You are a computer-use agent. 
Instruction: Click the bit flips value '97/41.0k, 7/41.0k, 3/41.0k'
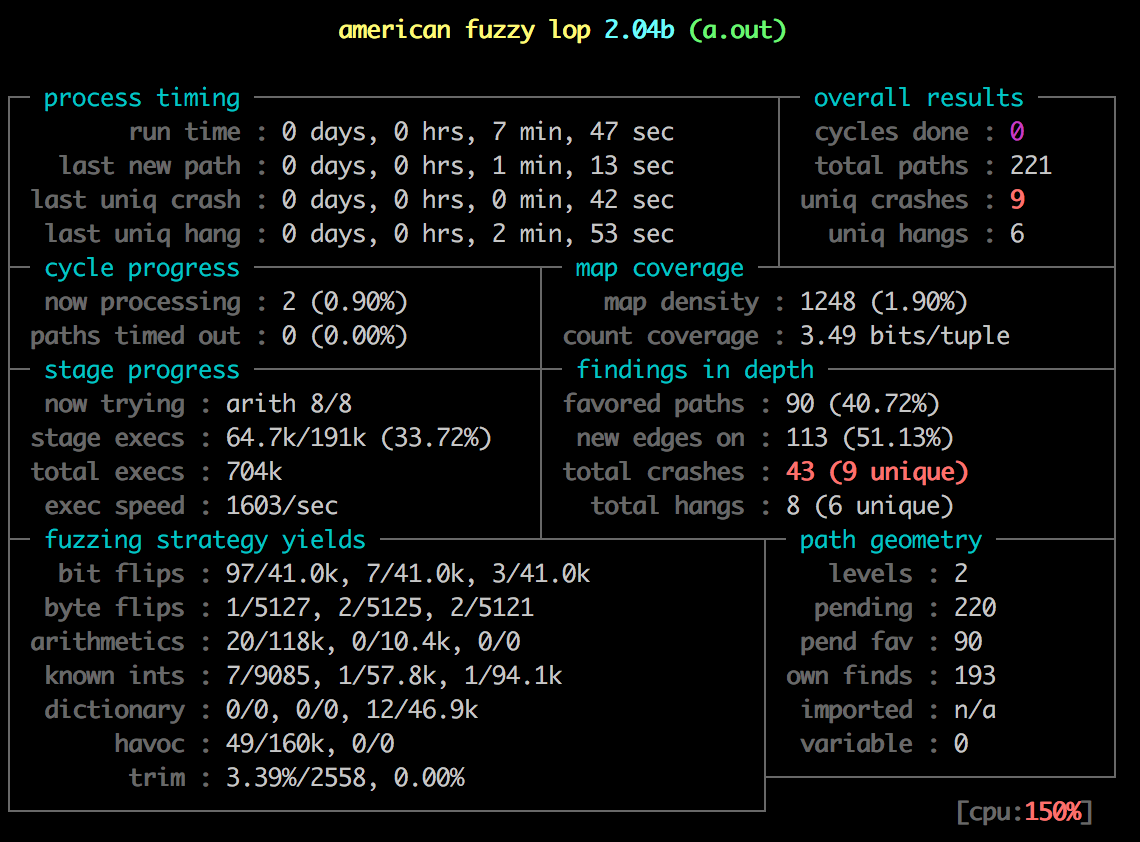pos(408,574)
